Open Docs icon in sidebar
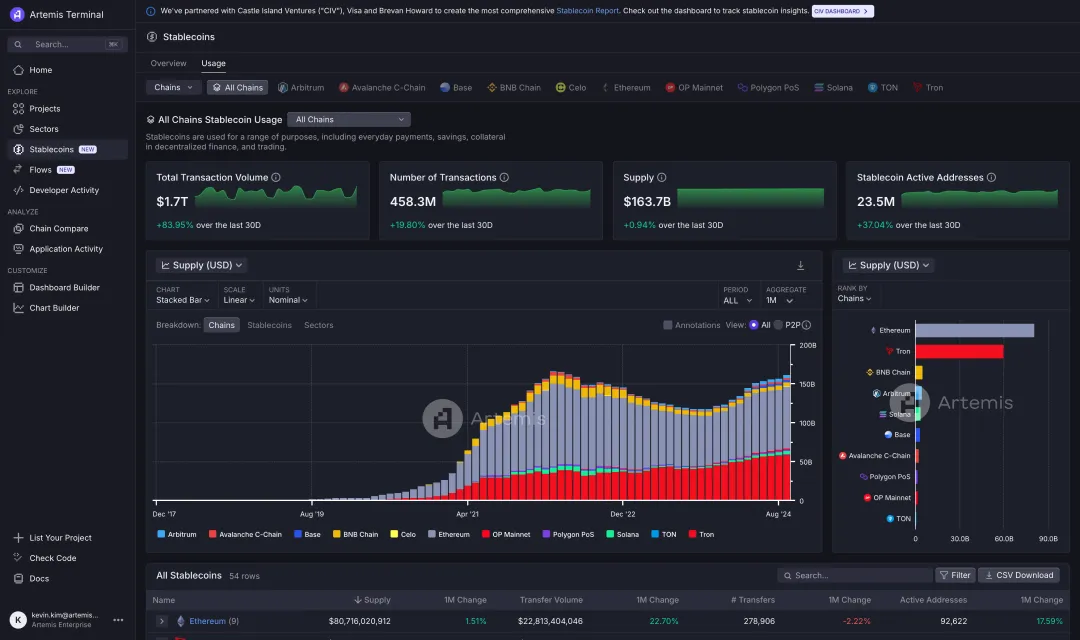The height and width of the screenshot is (640, 1080). point(19,579)
